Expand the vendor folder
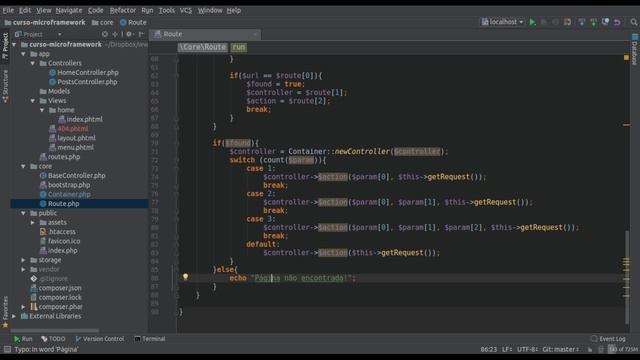Screen dimensions: 640x360 tap(24, 269)
